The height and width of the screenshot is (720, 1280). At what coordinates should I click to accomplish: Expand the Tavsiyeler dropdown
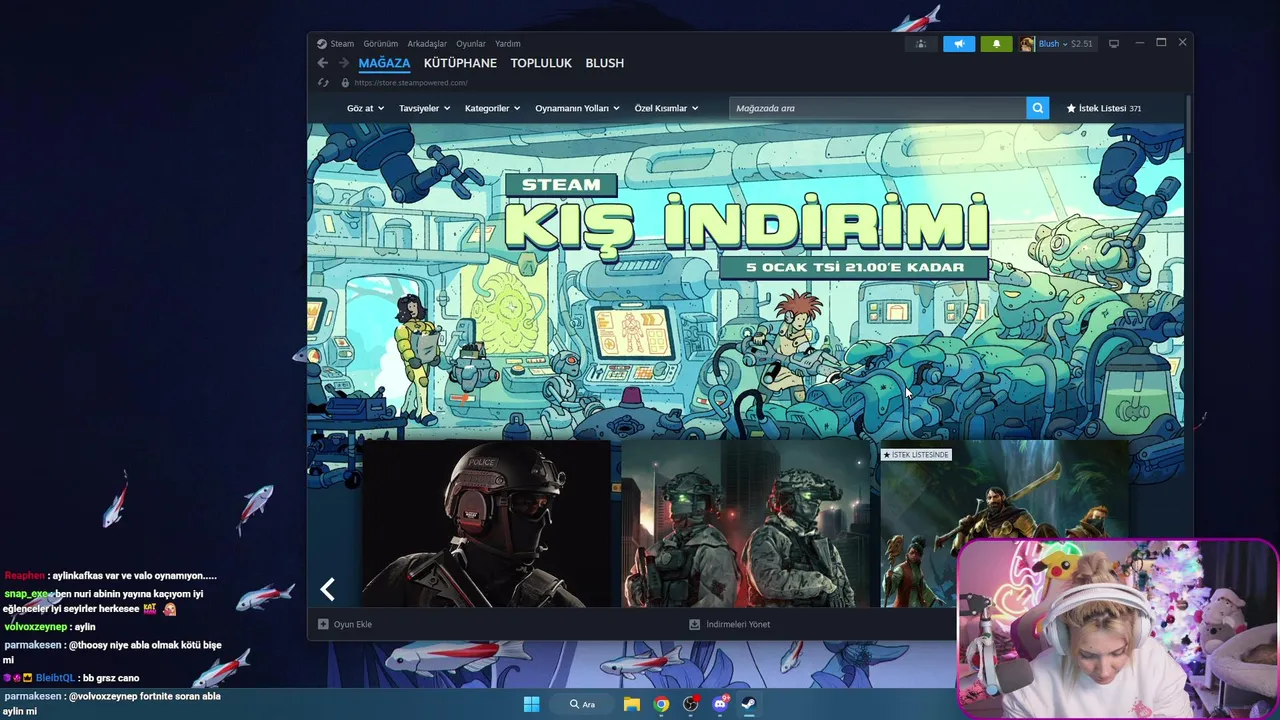tap(424, 108)
